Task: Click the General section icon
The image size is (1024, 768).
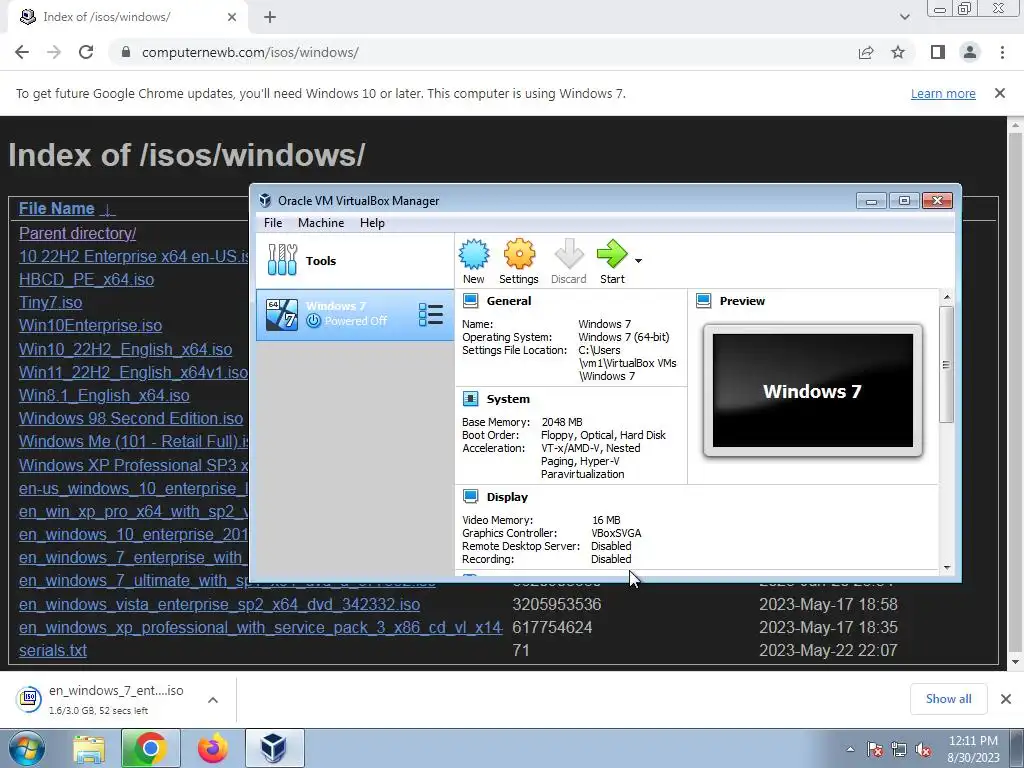Action: pos(470,300)
